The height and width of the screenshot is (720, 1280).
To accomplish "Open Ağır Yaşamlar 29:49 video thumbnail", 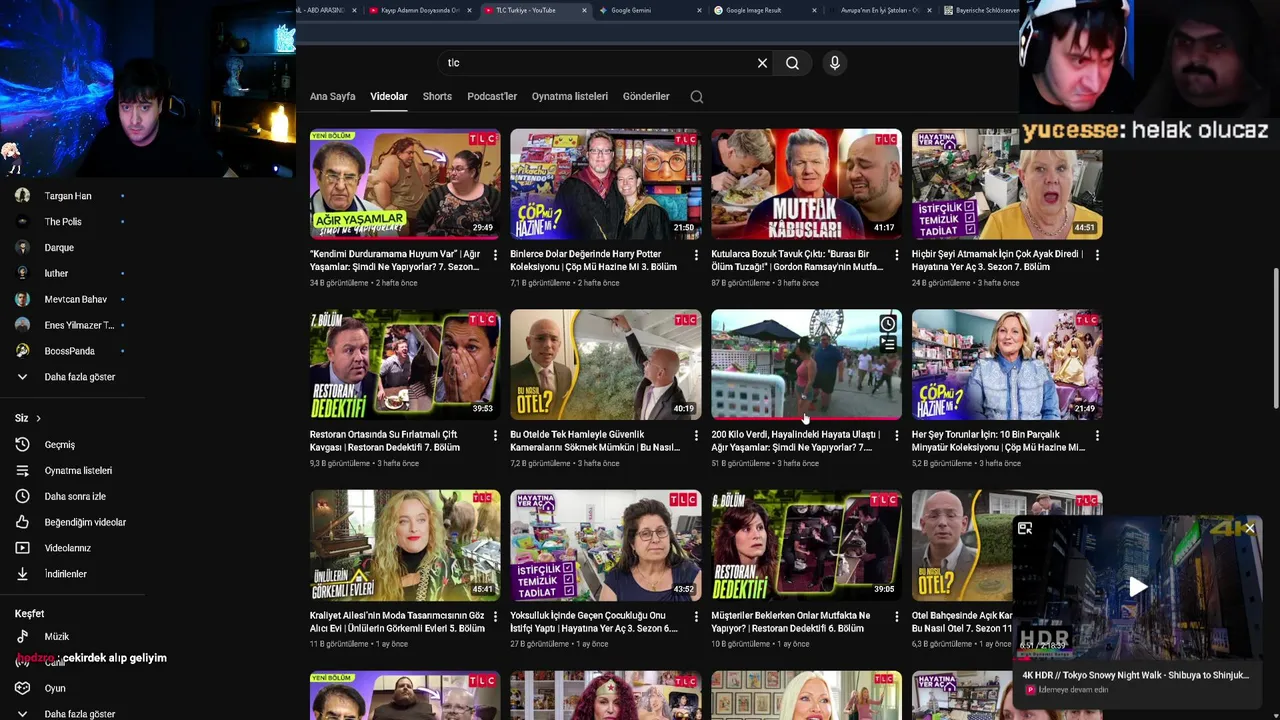I will (x=405, y=183).
